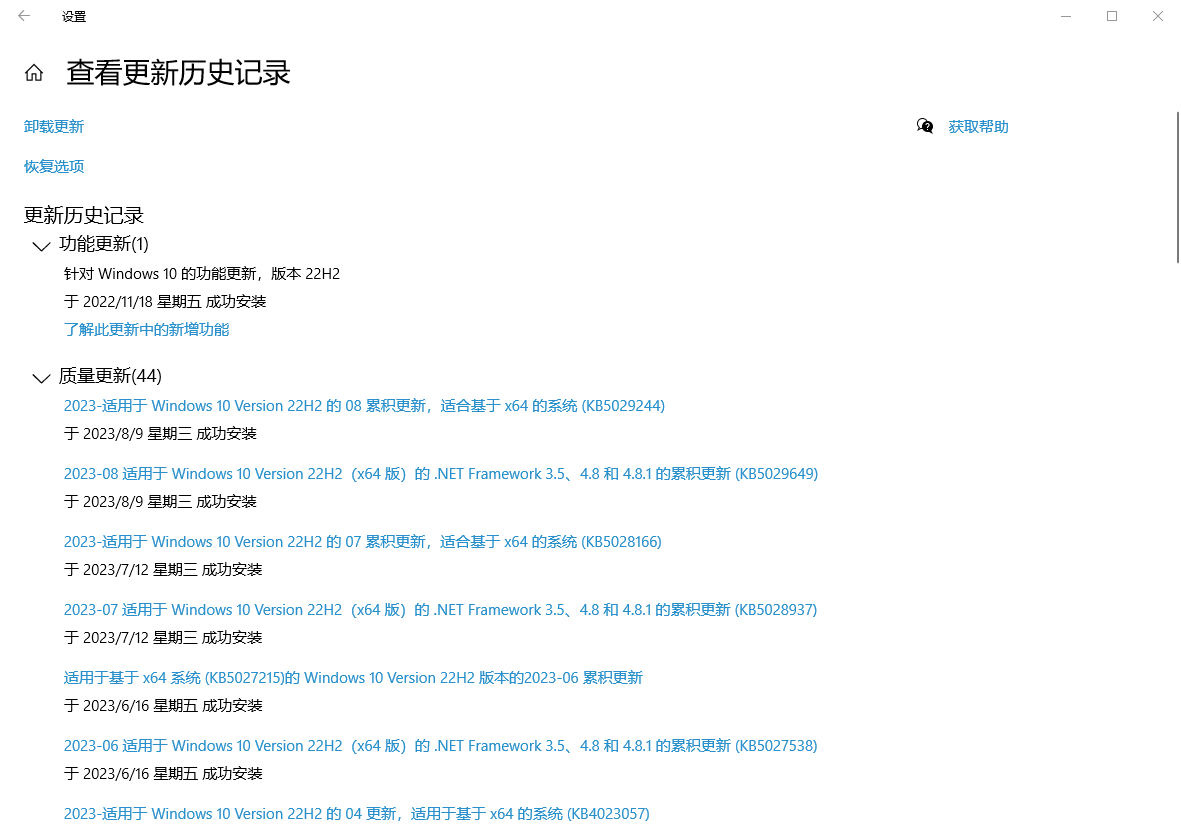The height and width of the screenshot is (828, 1181).
Task: Collapse the 功能更新(1) section chevron
Action: coord(41,246)
